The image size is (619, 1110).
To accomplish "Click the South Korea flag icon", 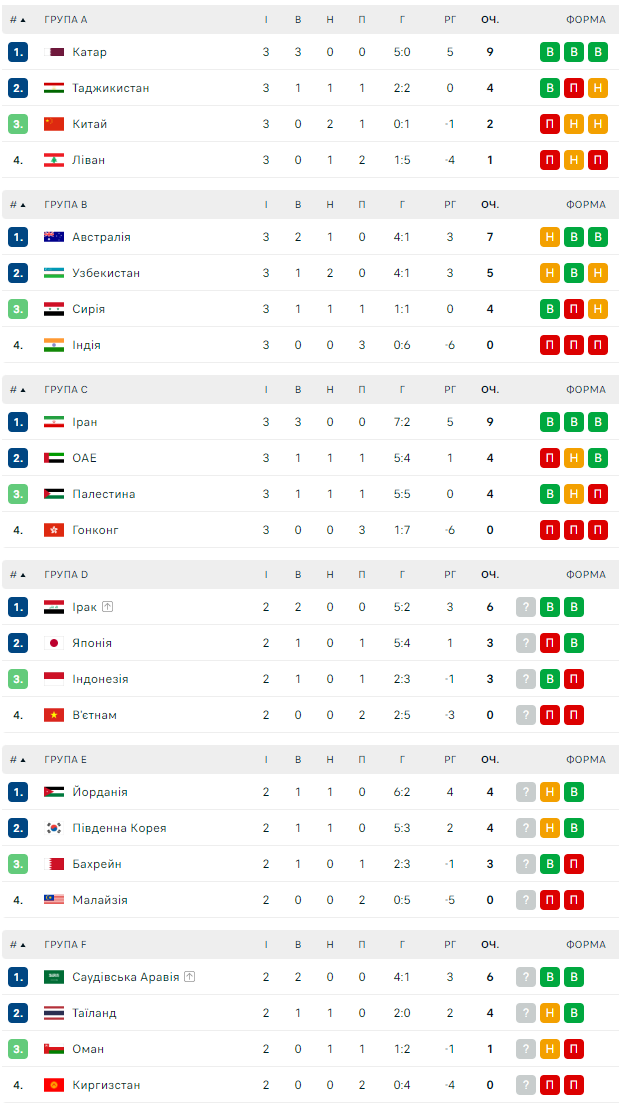I will (x=54, y=828).
